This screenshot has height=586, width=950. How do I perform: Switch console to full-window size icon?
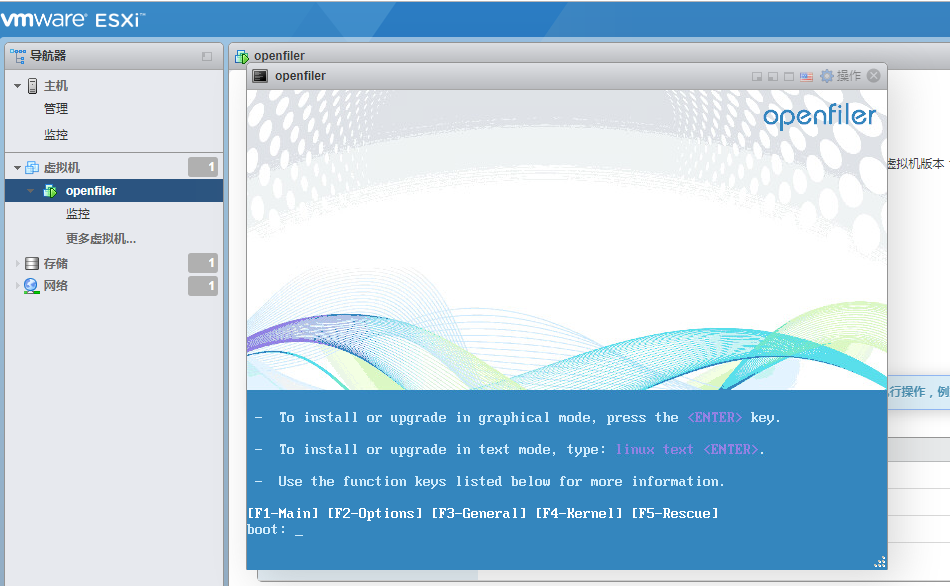click(789, 76)
